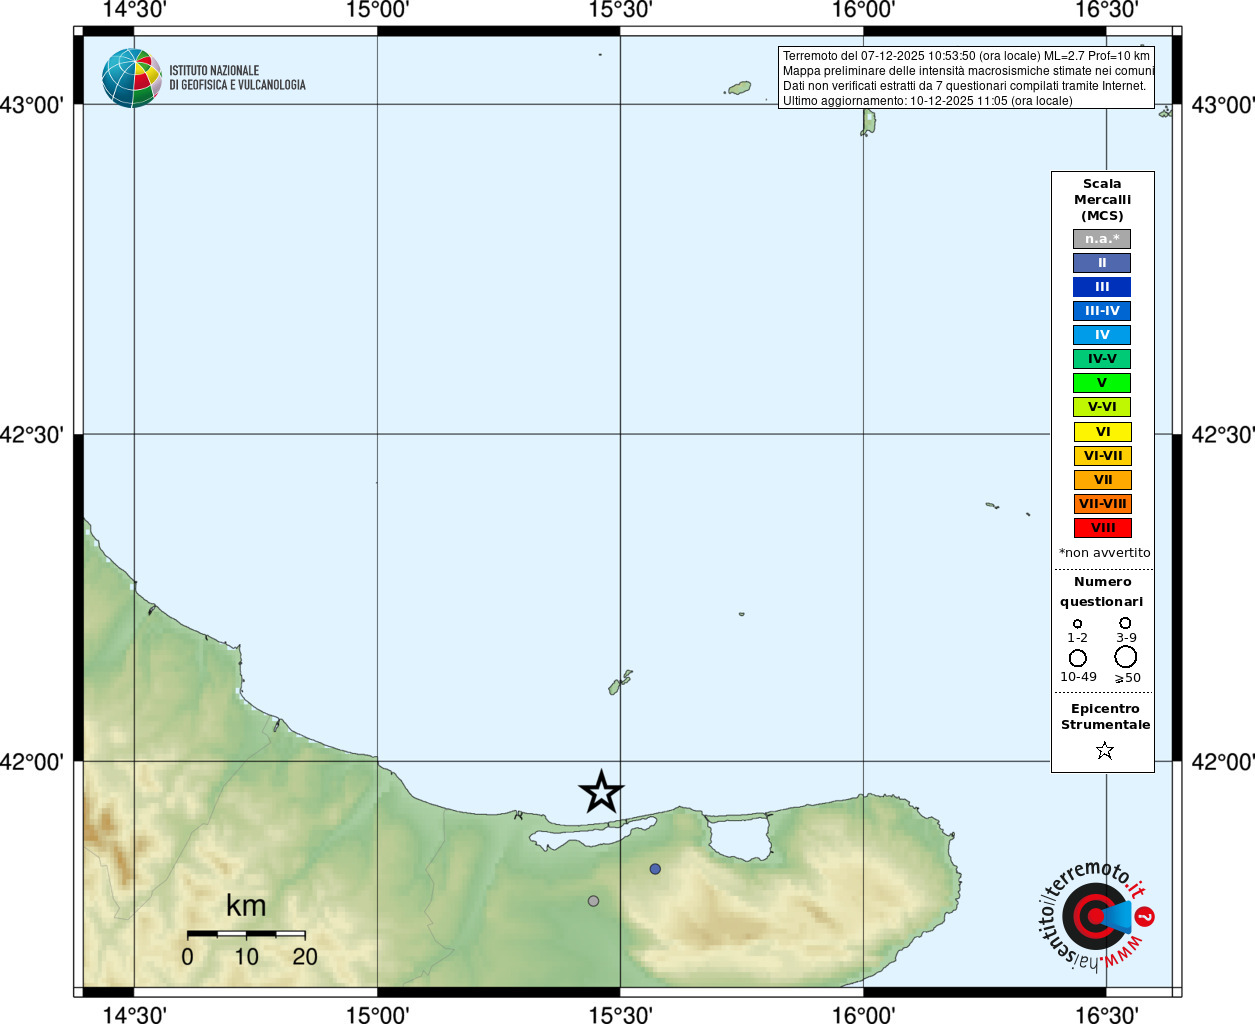Click the '10' mark on the scale bar
The image size is (1255, 1024).
pos(246,957)
